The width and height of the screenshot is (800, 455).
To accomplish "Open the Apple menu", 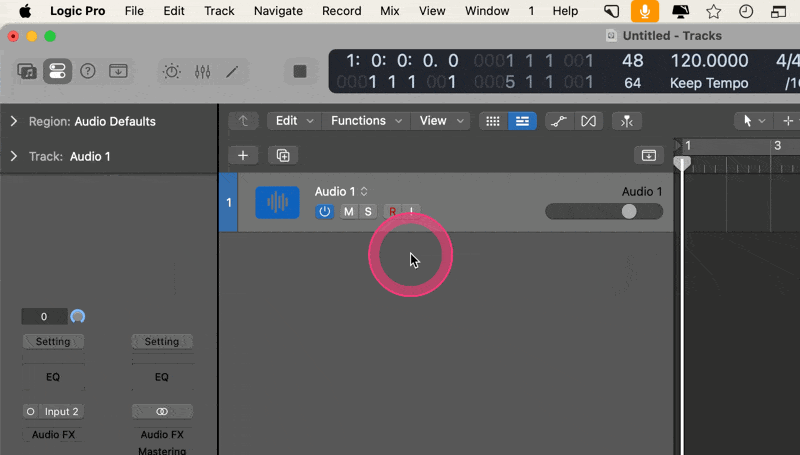I will pos(25,11).
